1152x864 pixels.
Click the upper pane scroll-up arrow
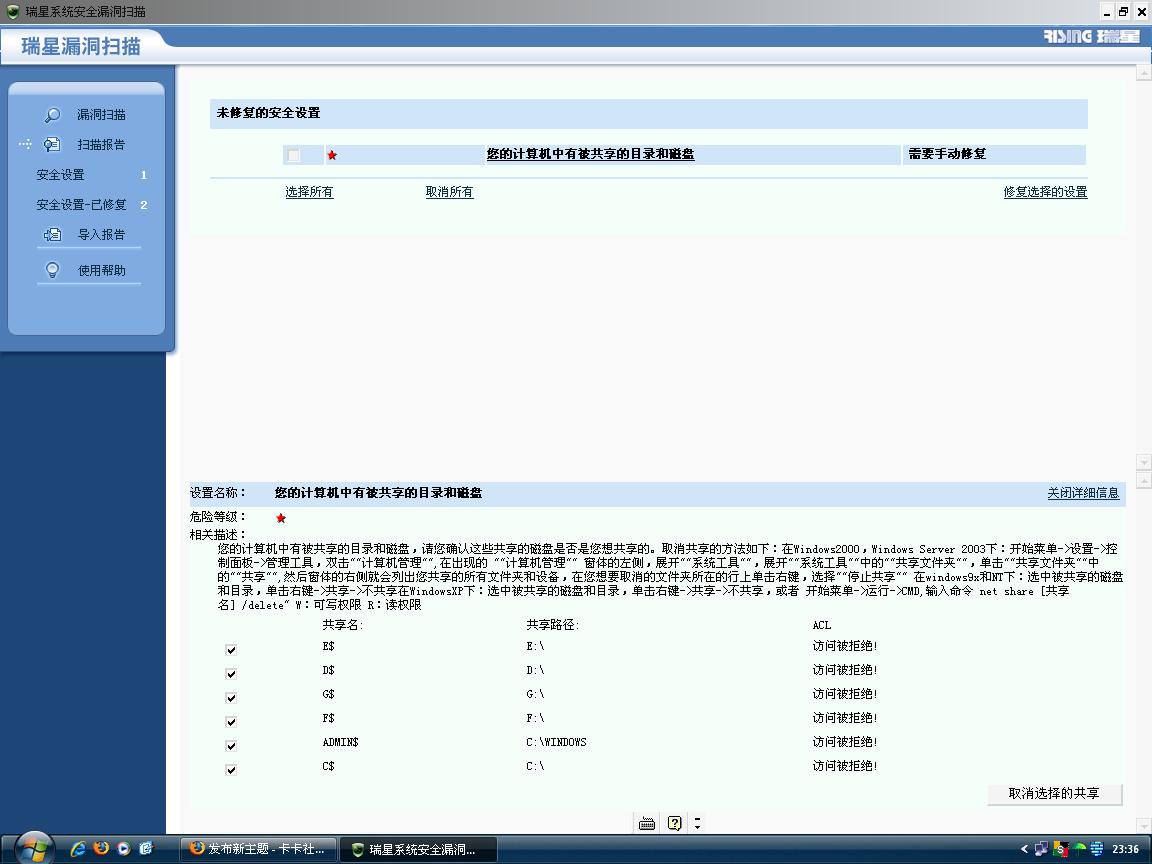(1143, 73)
